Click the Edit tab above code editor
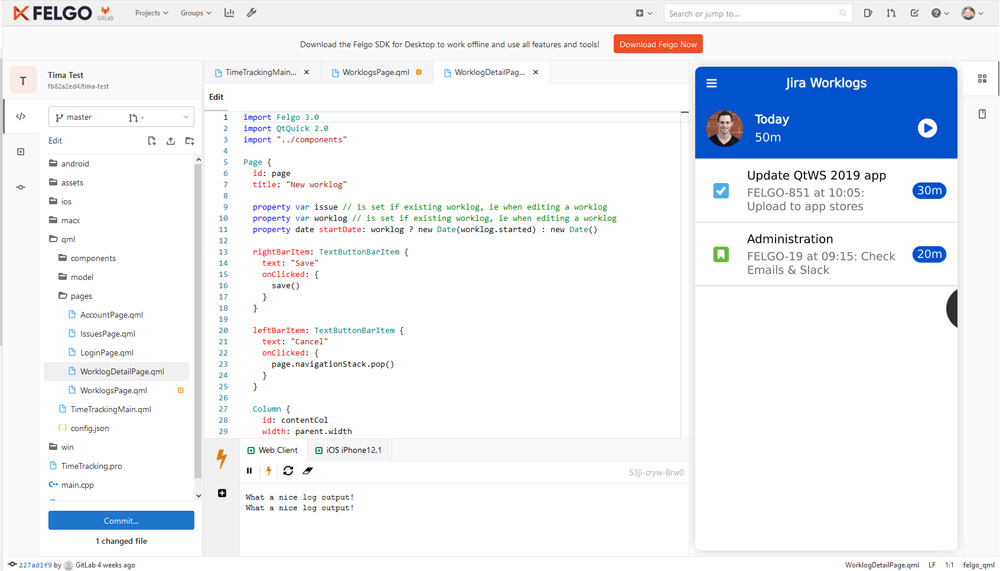 [x=216, y=97]
